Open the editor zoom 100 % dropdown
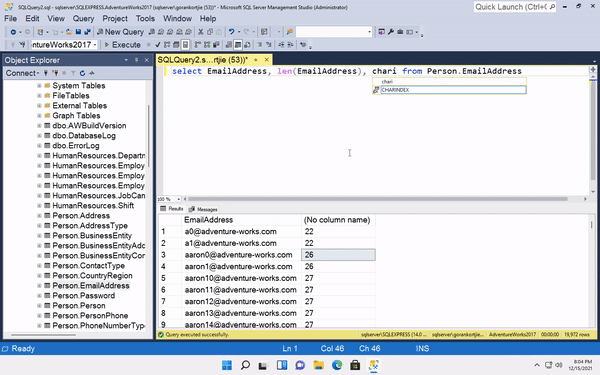 pyautogui.click(x=178, y=199)
